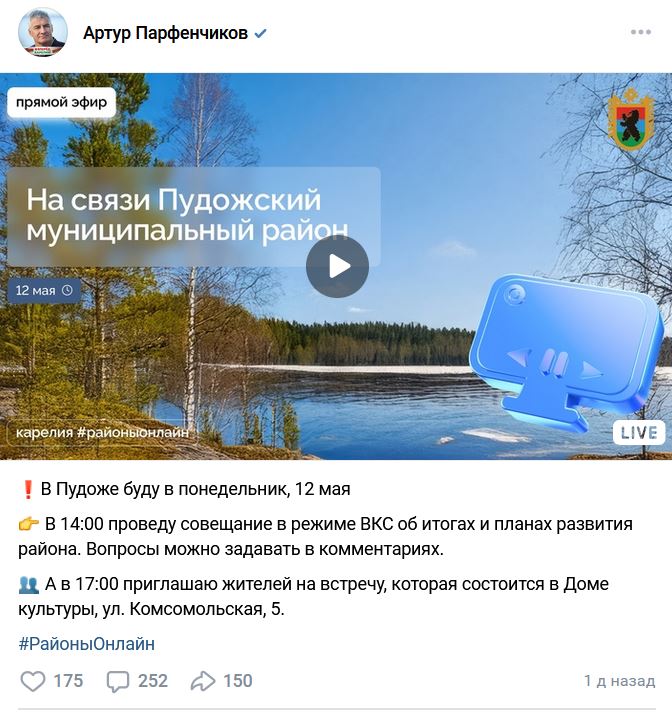Screen dimensions: 672x712
Task: Click the 'прямой эфир' label
Action: click(x=61, y=102)
